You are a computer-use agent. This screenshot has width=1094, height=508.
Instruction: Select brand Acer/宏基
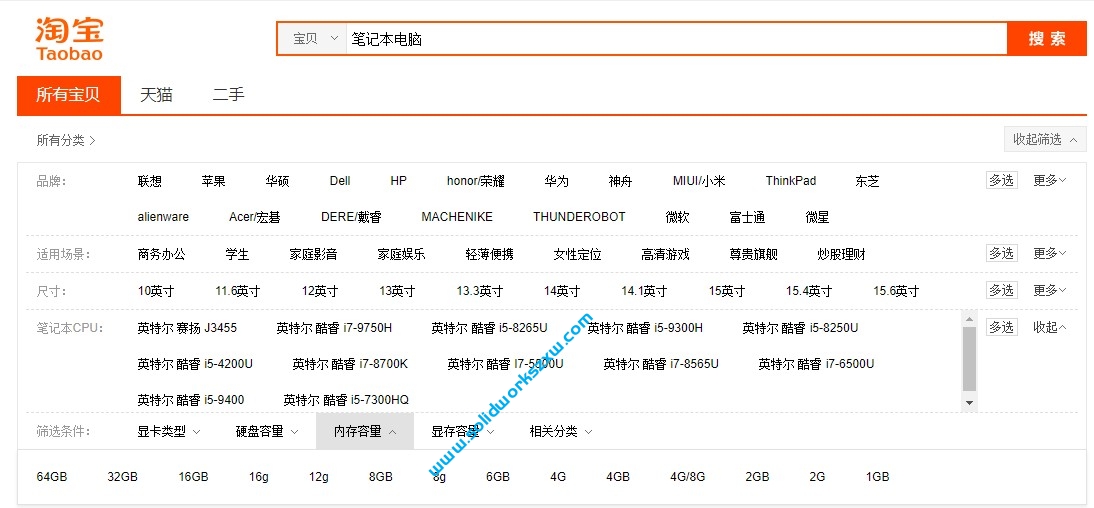[x=255, y=217]
